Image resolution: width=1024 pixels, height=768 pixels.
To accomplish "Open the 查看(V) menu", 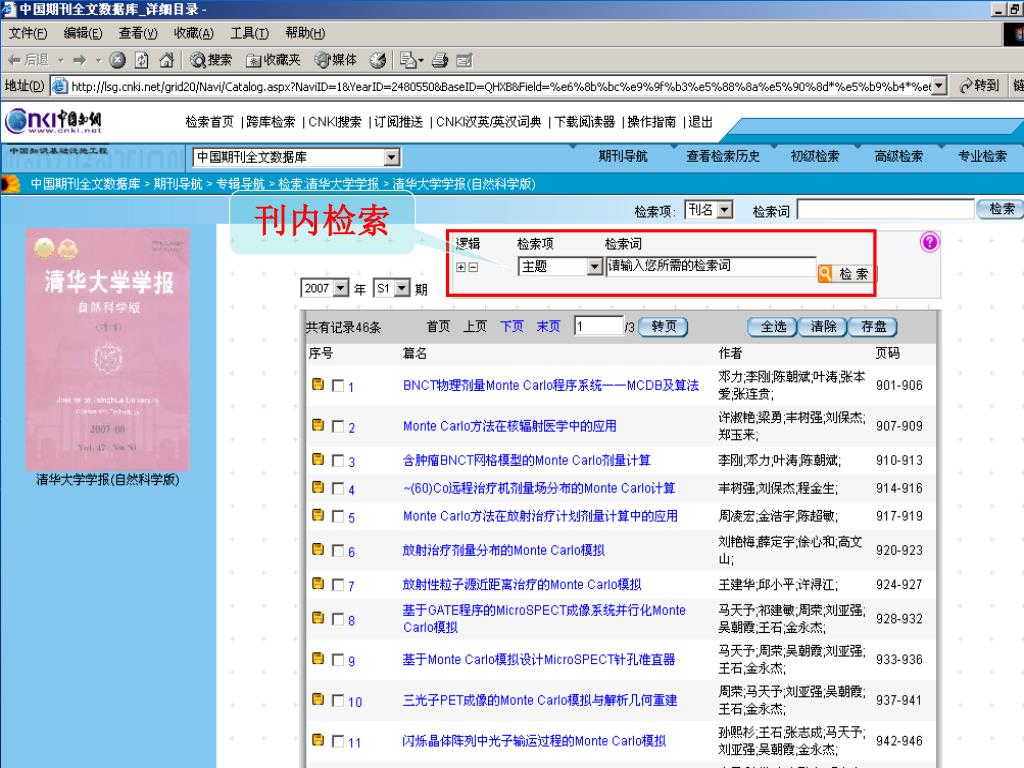I will click(138, 33).
